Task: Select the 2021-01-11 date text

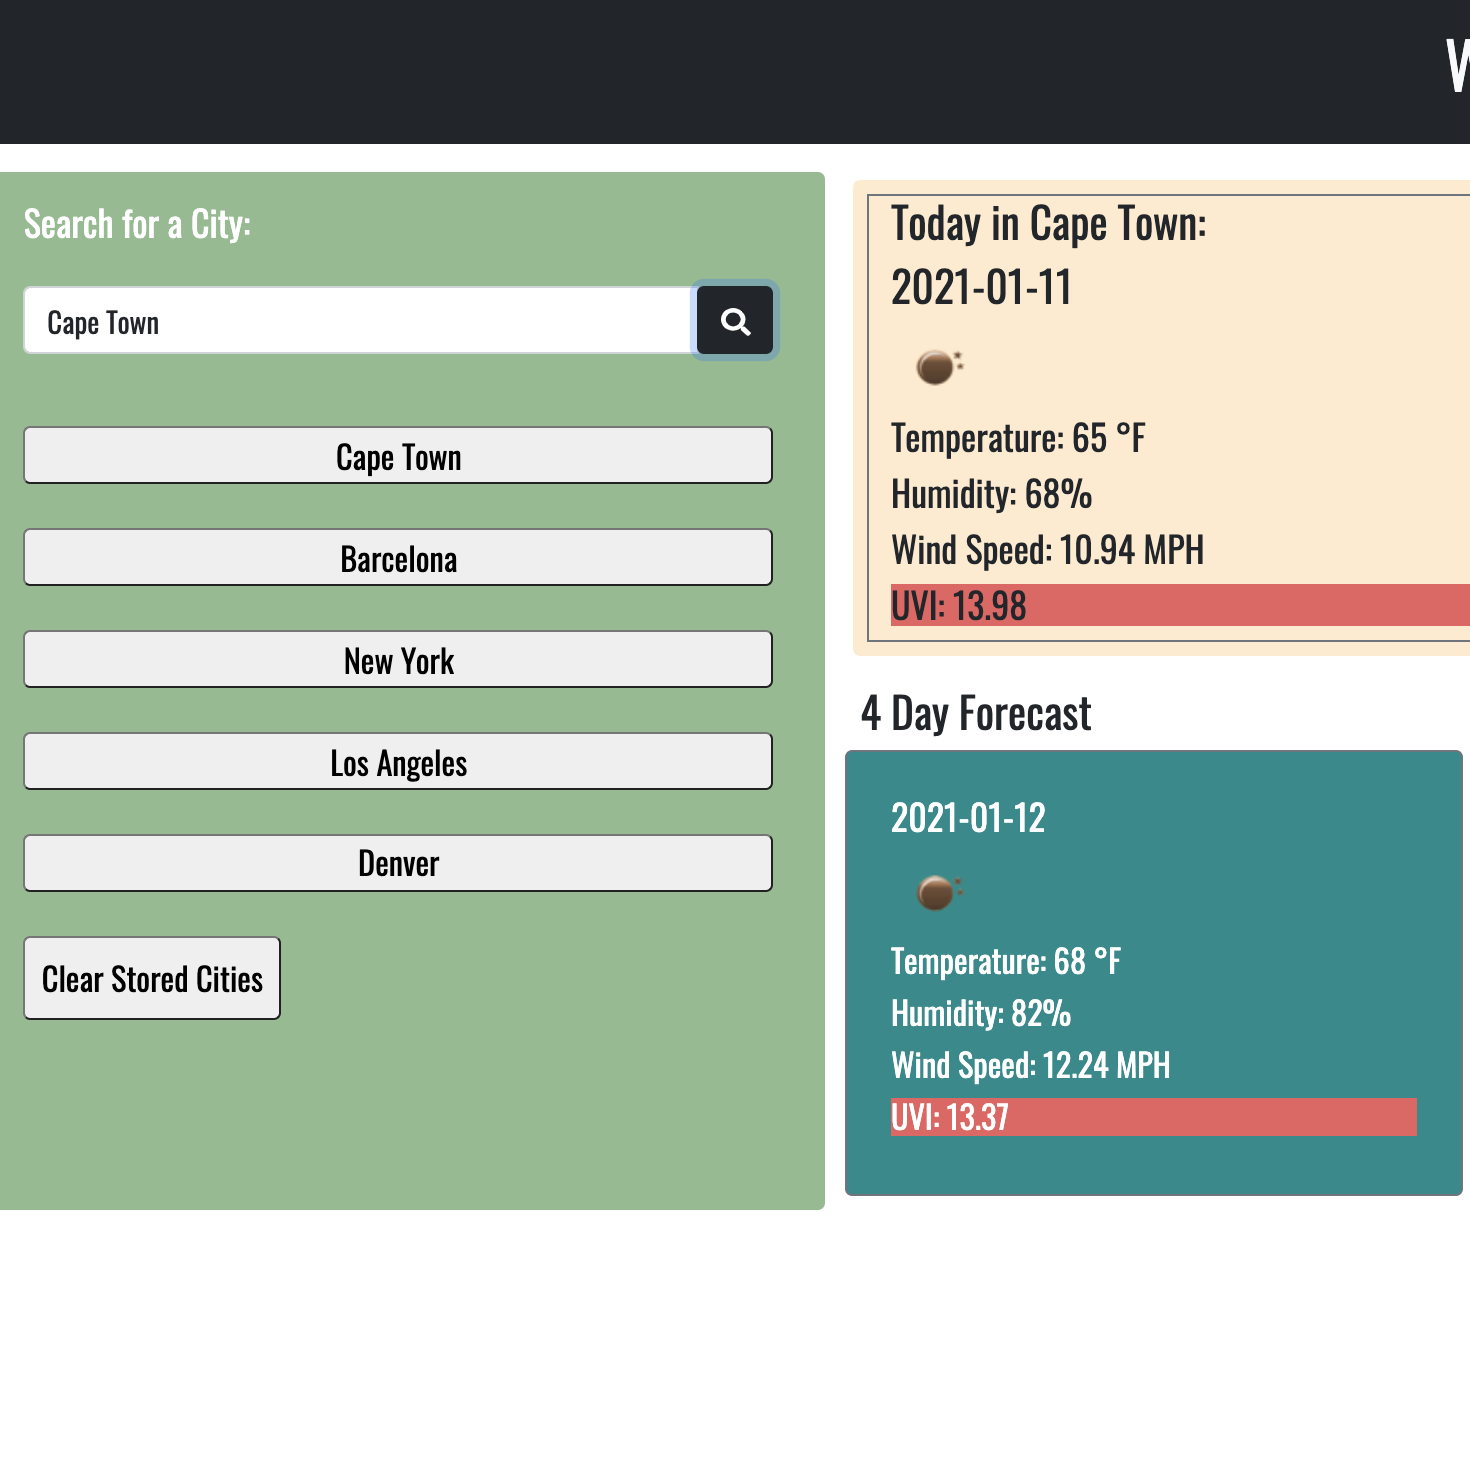Action: (981, 288)
